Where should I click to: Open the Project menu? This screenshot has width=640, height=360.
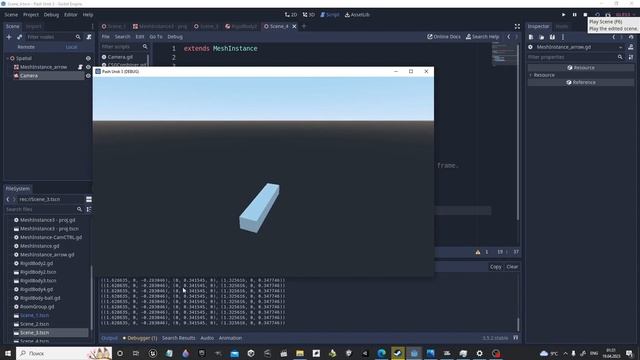(x=31, y=15)
